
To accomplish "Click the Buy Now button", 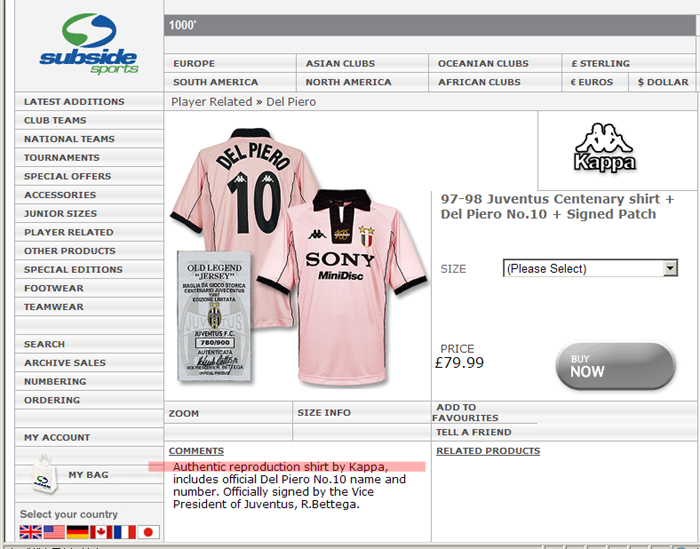I will coord(615,366).
